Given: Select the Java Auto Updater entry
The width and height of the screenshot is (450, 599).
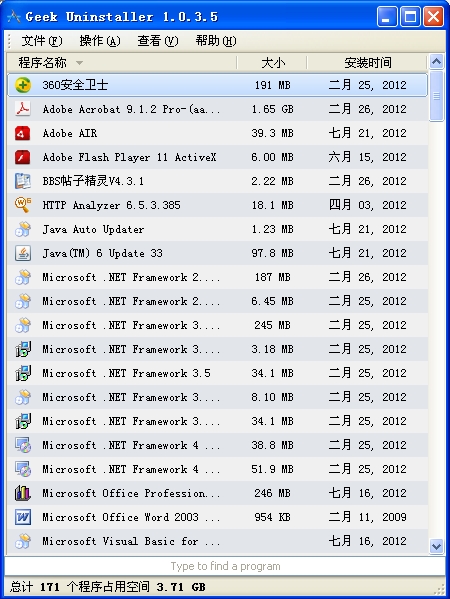Looking at the screenshot, I should pyautogui.click(x=217, y=229).
